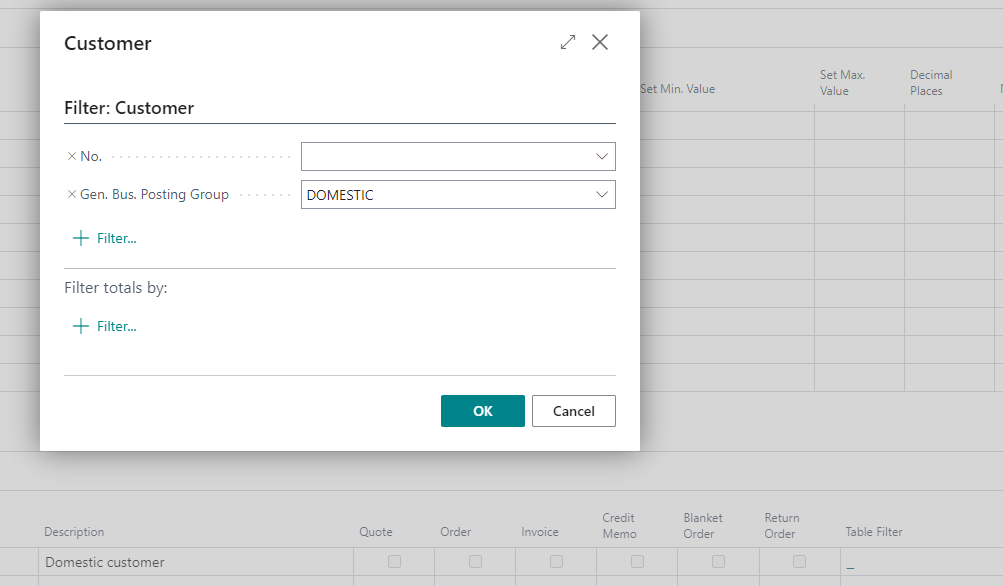Click the Decimal Places column header
The image size is (1003, 586).
click(x=931, y=83)
